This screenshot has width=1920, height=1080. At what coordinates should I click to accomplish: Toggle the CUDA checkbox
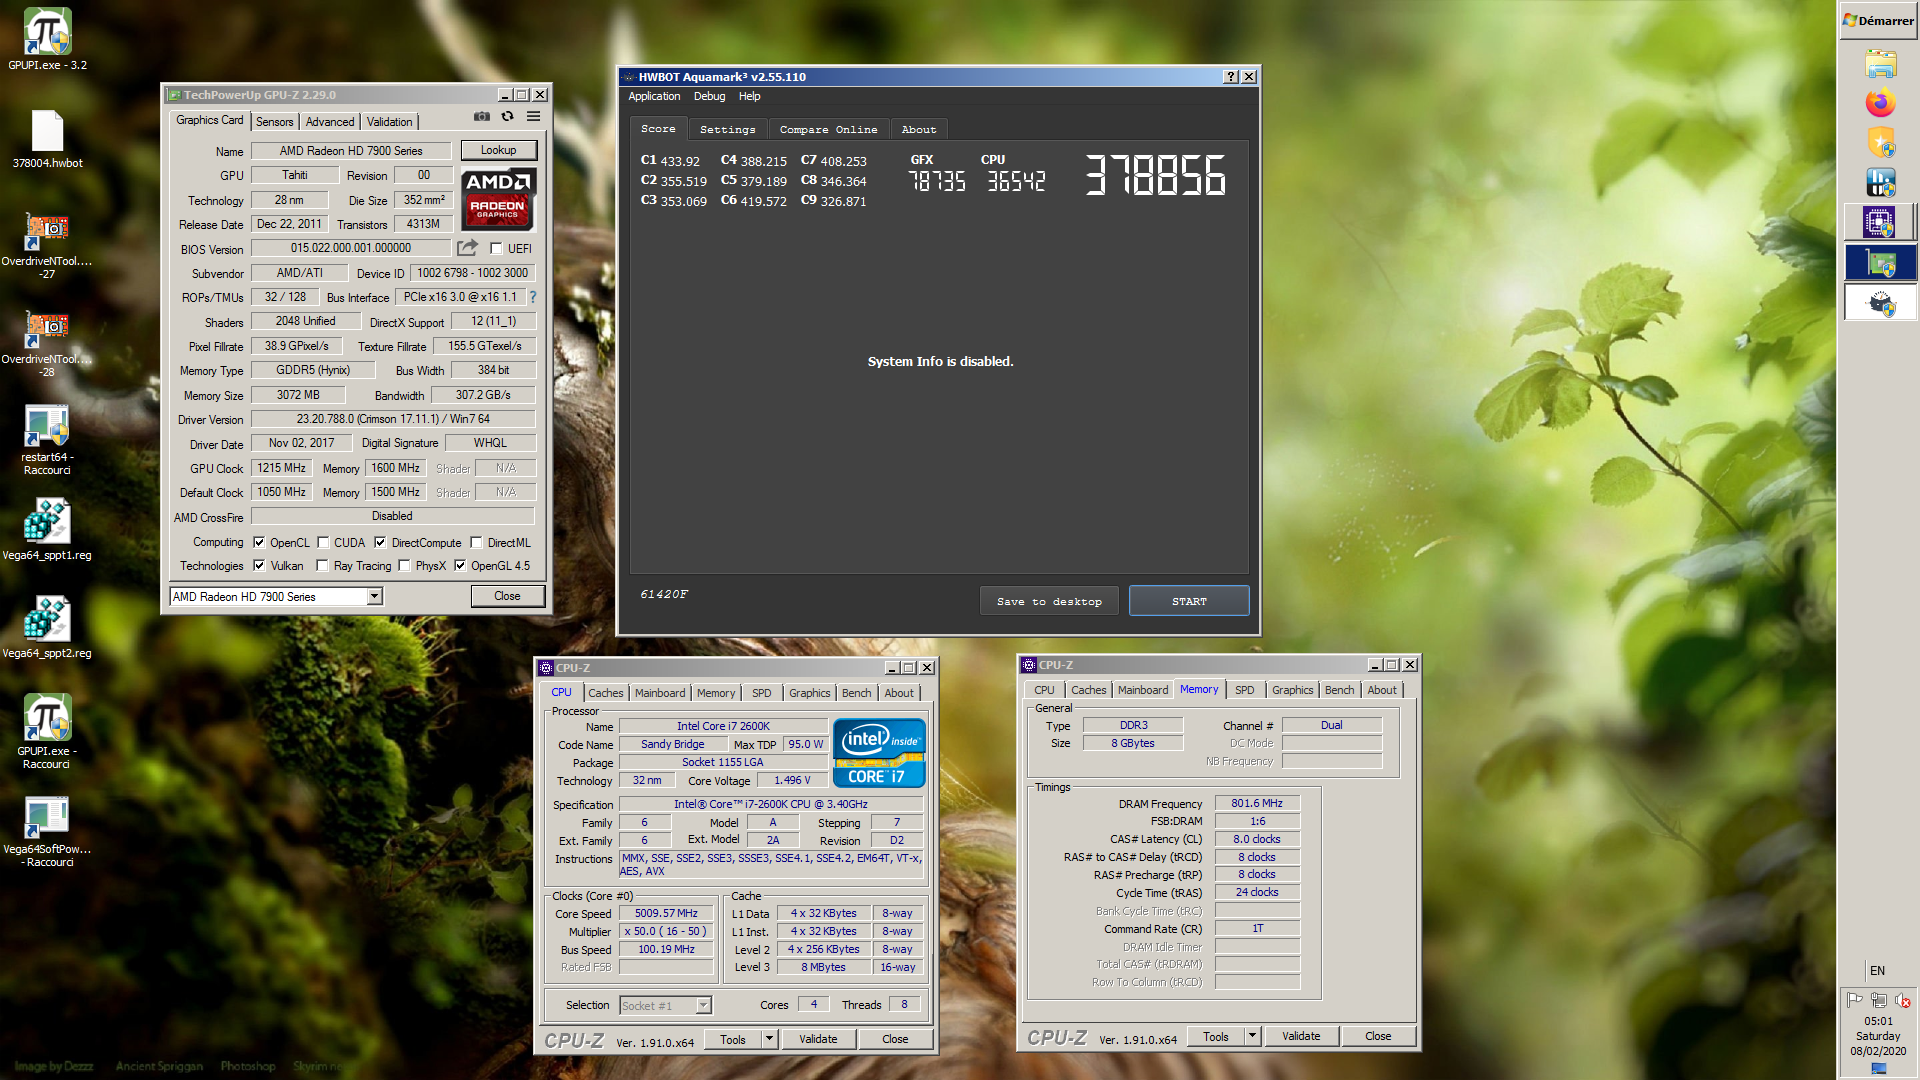pos(323,543)
